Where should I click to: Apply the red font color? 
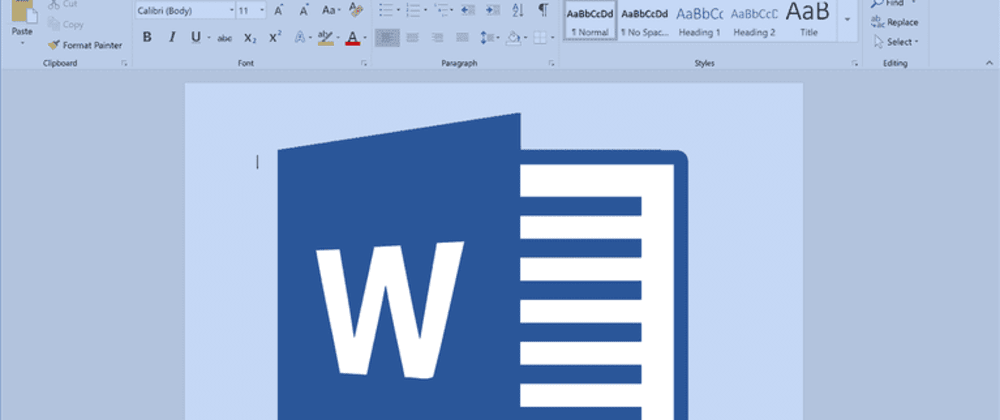[x=353, y=38]
